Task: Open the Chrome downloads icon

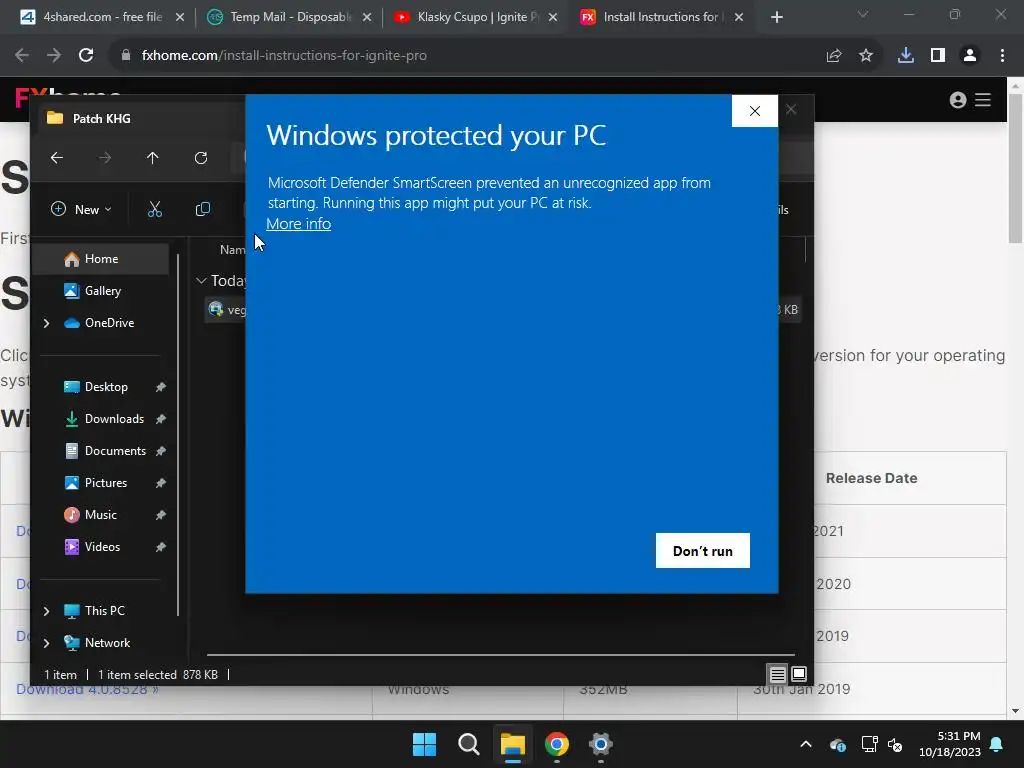Action: tap(906, 56)
